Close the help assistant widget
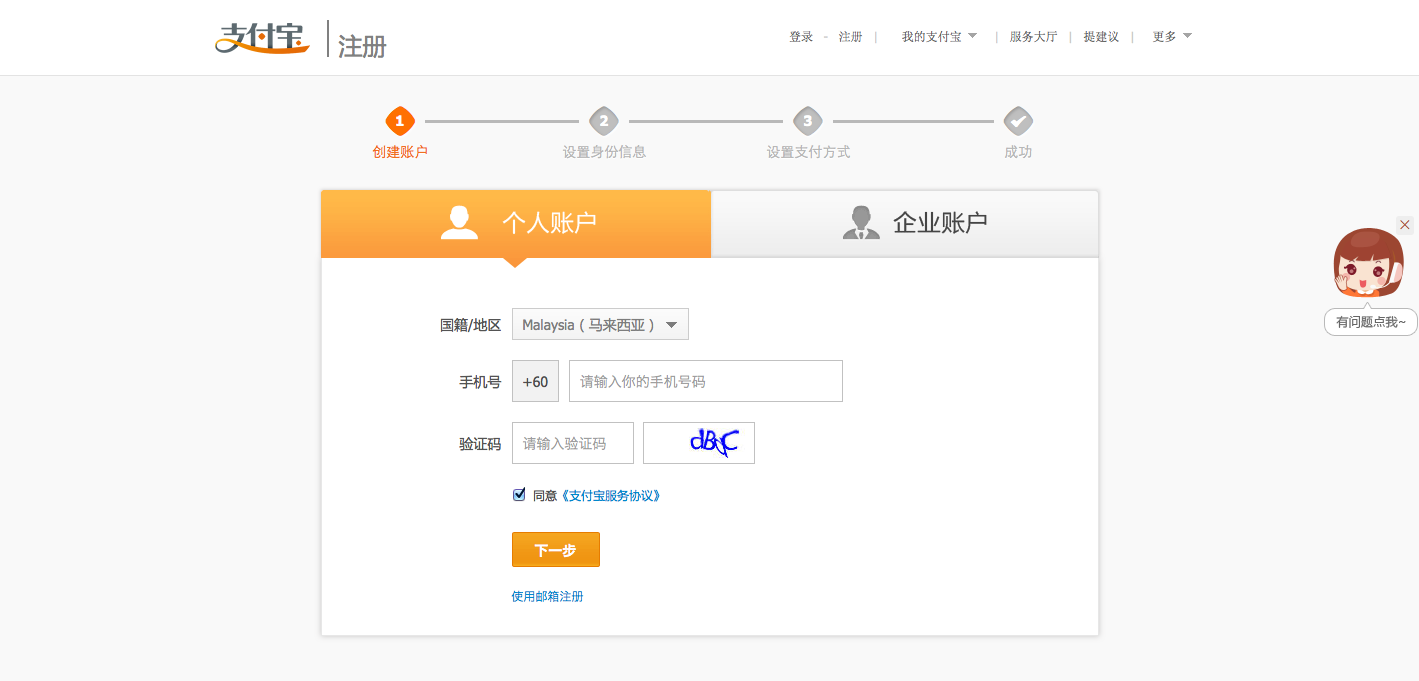 pyautogui.click(x=1405, y=225)
